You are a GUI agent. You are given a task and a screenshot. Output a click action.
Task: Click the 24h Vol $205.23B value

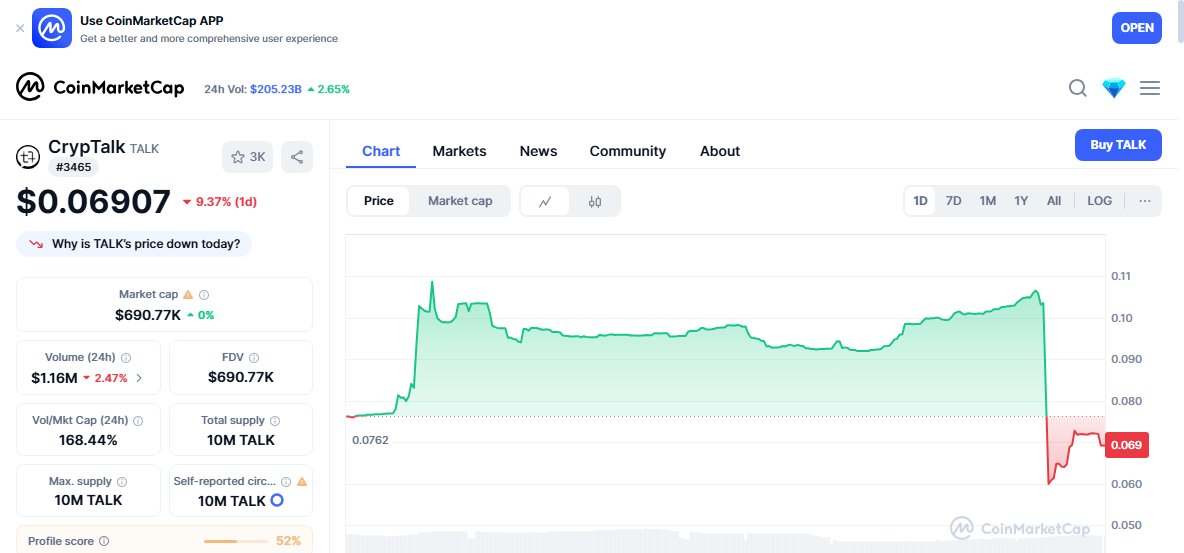click(276, 89)
